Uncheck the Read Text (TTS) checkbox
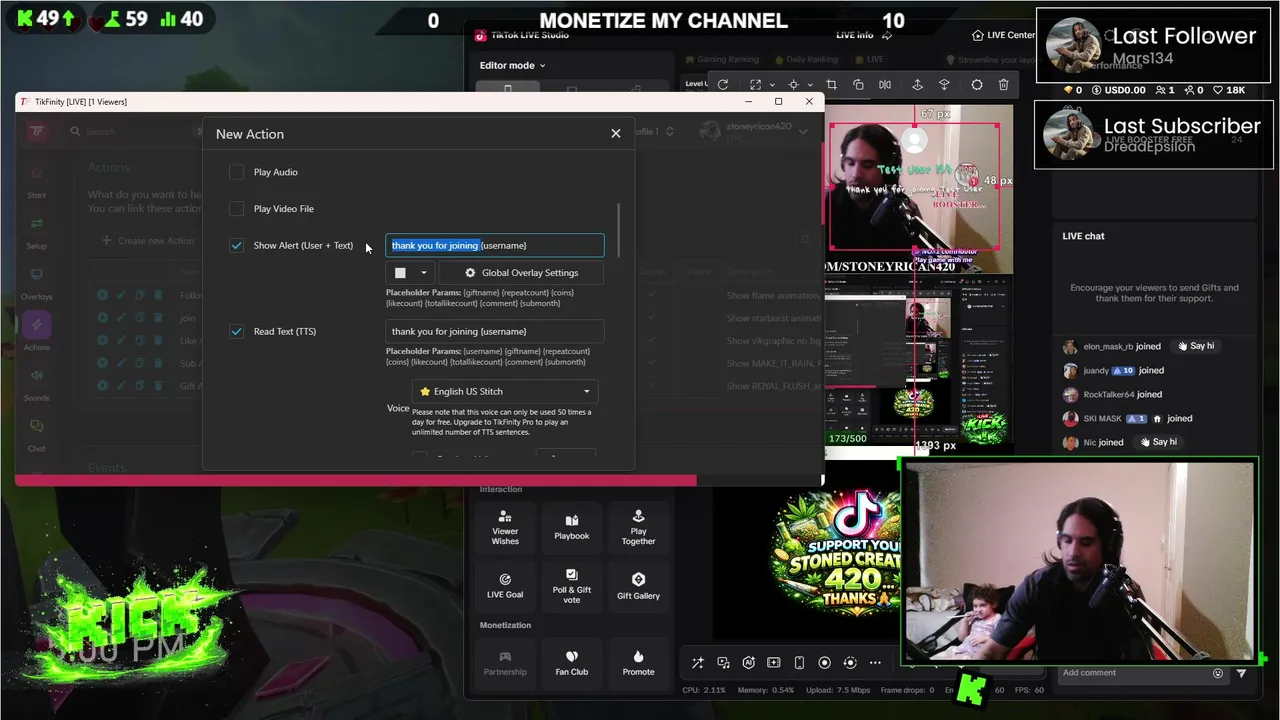 point(236,331)
